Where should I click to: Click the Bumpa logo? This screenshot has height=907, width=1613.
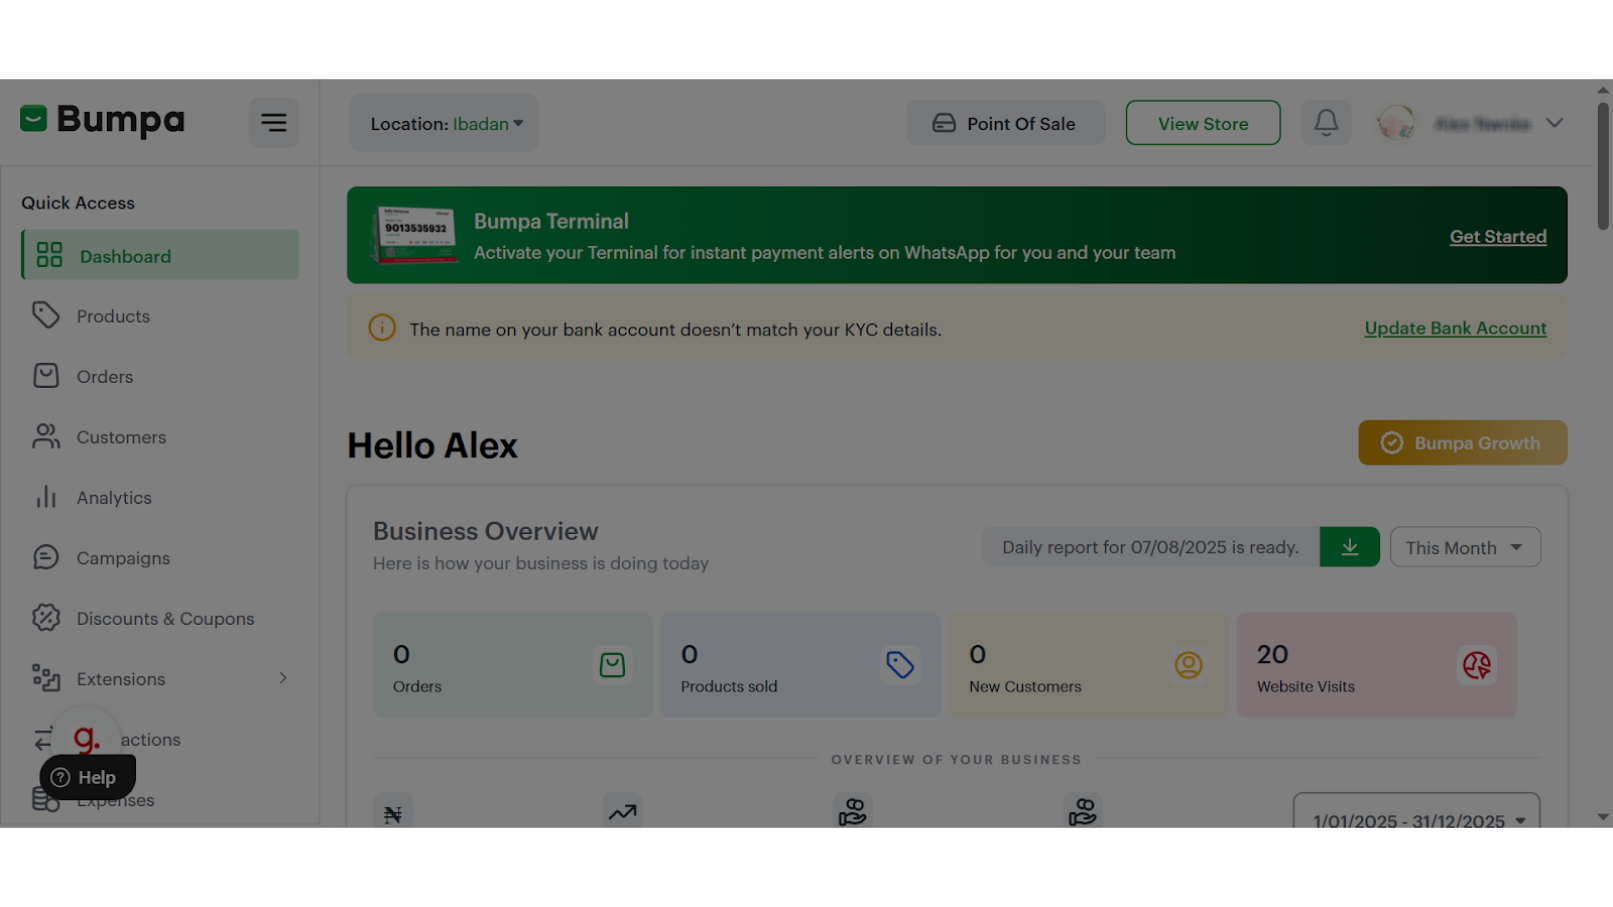[102, 120]
